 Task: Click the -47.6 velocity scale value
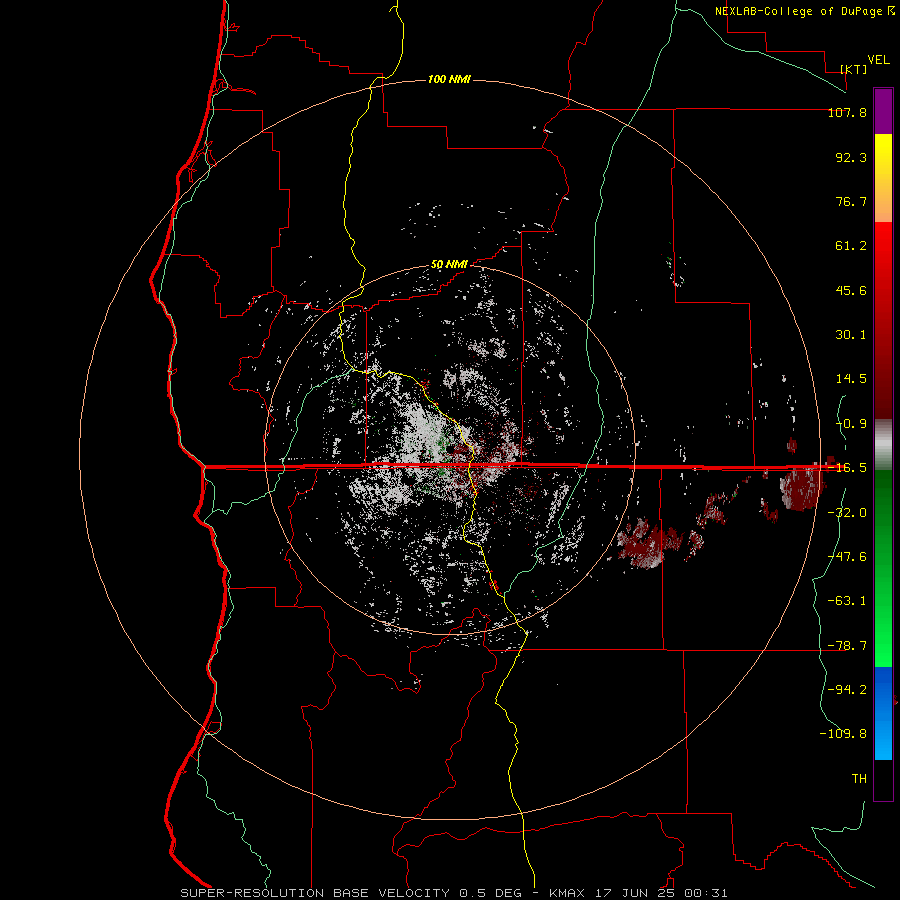[x=847, y=557]
